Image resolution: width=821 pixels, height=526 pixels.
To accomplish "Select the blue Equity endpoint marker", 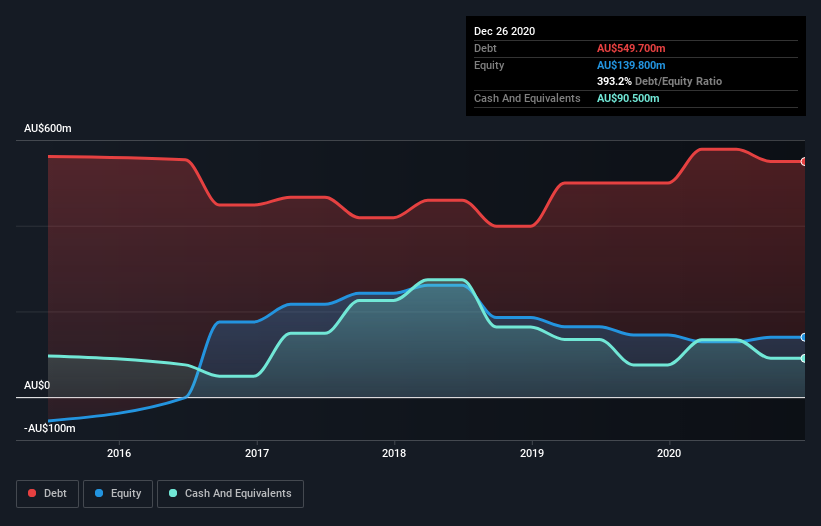I will click(803, 338).
